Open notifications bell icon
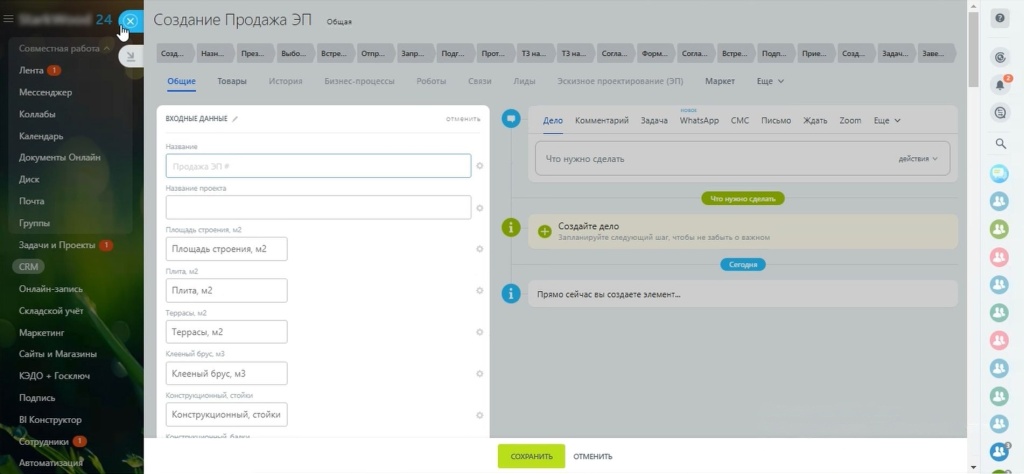 (x=999, y=85)
